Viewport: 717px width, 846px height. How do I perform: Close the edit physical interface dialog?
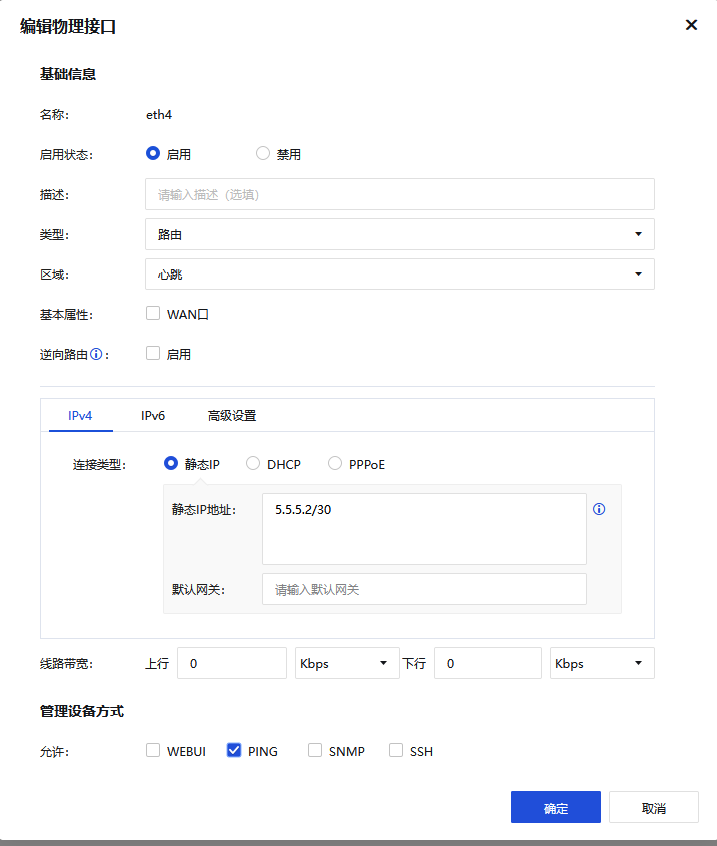691,25
